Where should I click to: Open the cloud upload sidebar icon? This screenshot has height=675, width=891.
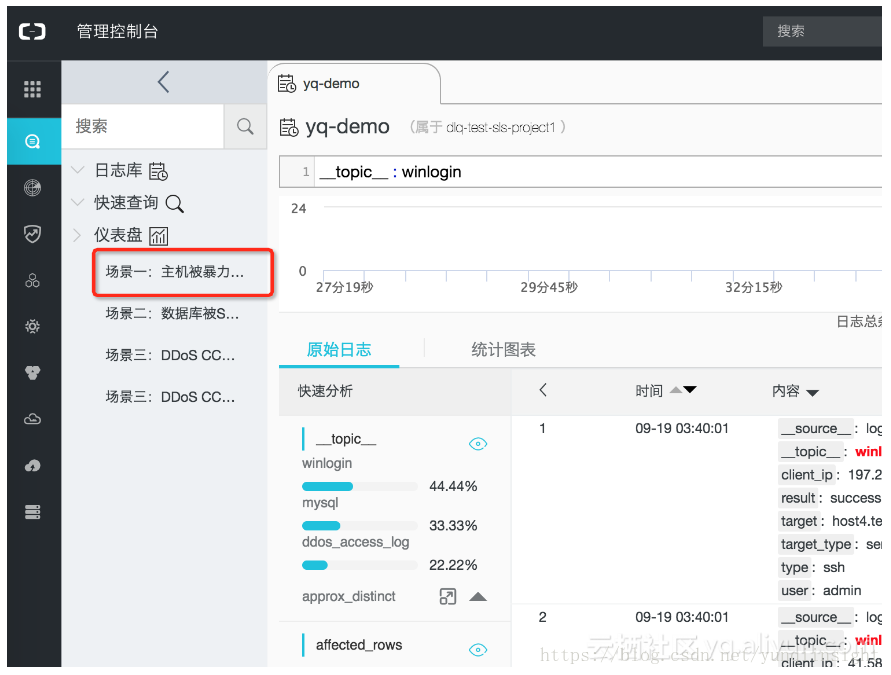32,465
